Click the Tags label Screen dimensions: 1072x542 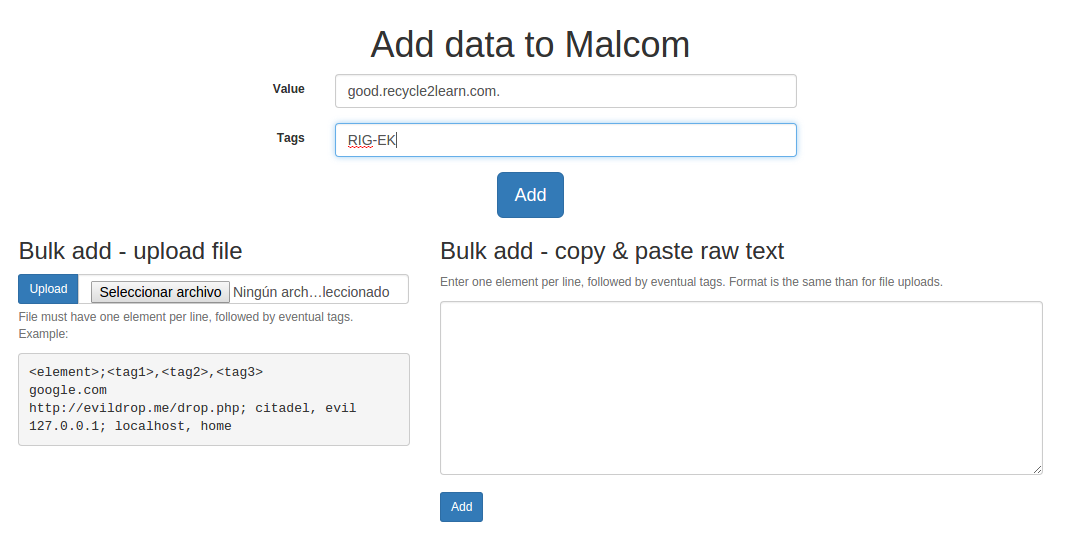[x=291, y=138]
